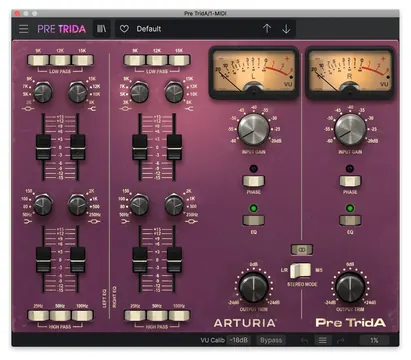Click right EQ low-mid bell curve icon
This screenshot has height=360, width=411.
pyautogui.click(x=191, y=222)
